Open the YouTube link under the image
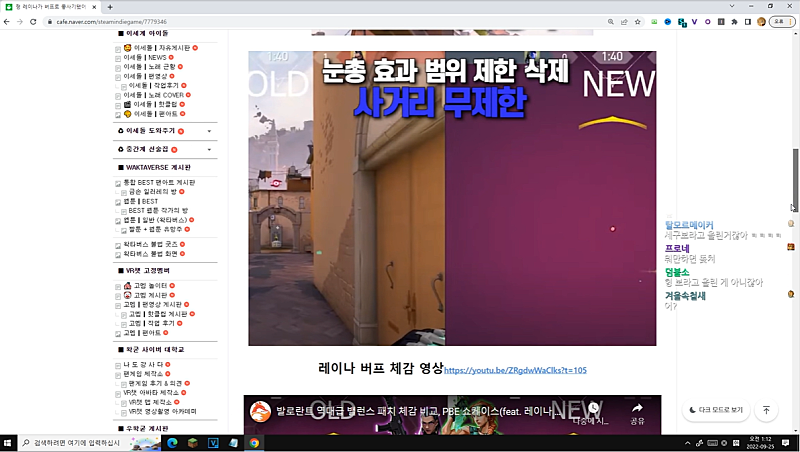Screen dimensions: 800x452 [515, 370]
